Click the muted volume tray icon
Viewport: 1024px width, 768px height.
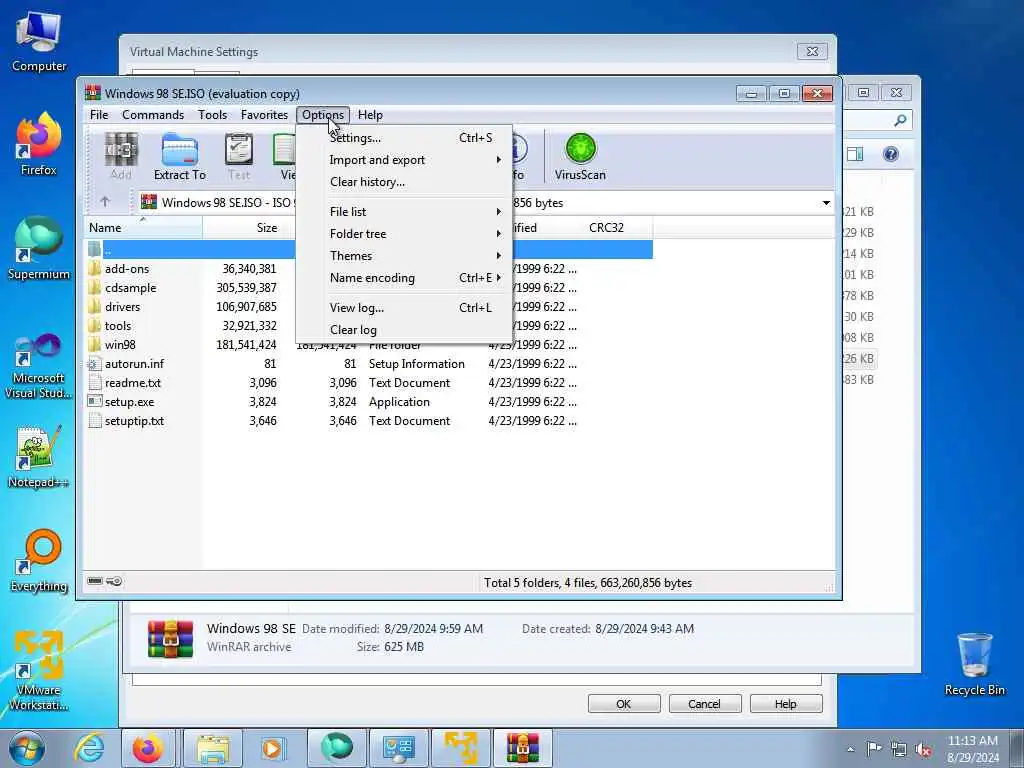pyautogui.click(x=923, y=749)
